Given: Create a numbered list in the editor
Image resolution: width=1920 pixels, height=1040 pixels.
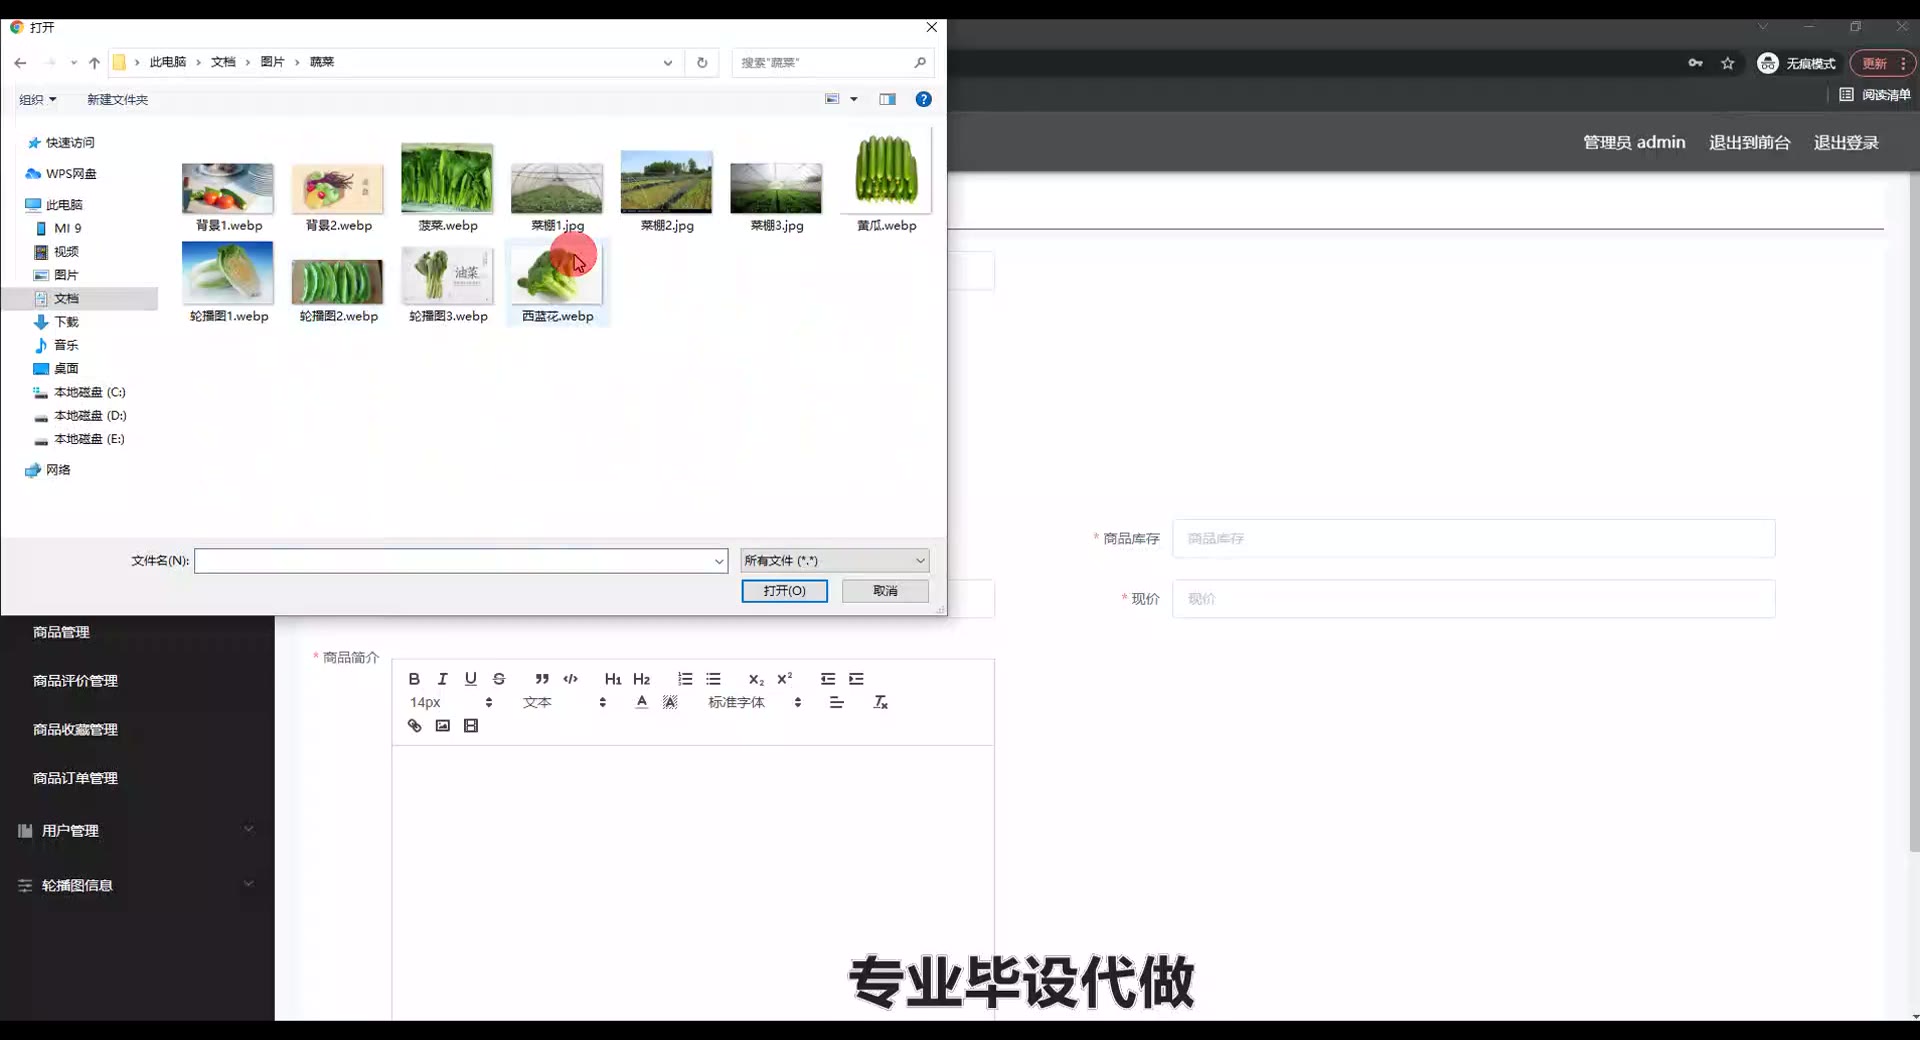Looking at the screenshot, I should tap(685, 679).
